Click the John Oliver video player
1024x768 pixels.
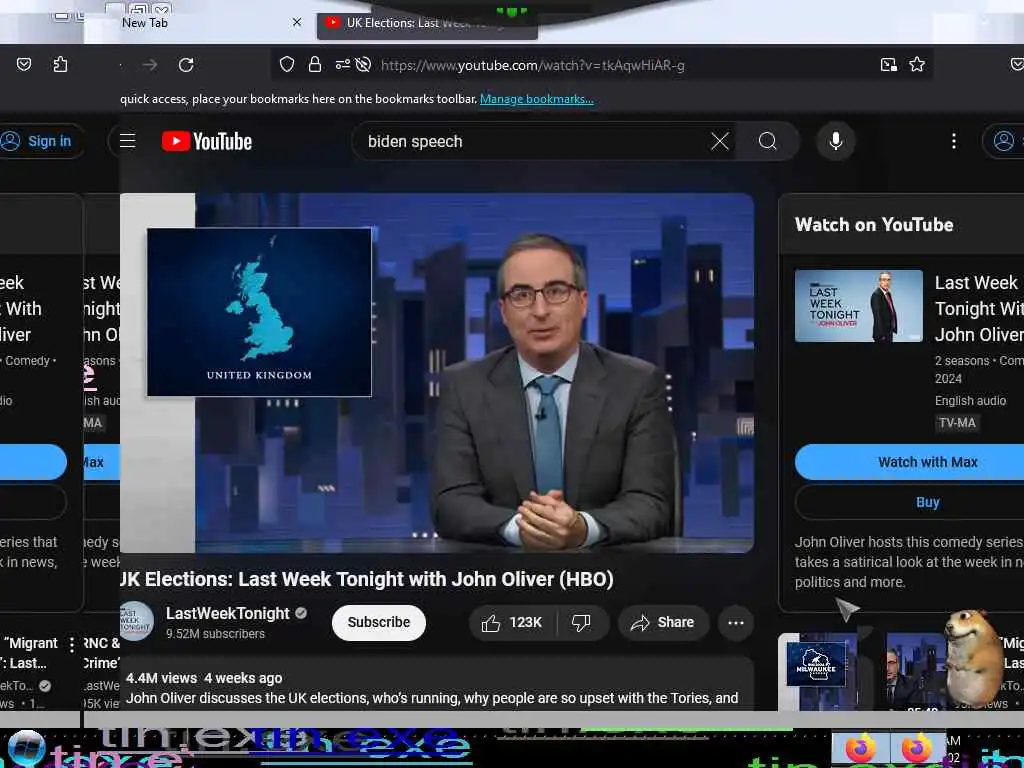437,373
